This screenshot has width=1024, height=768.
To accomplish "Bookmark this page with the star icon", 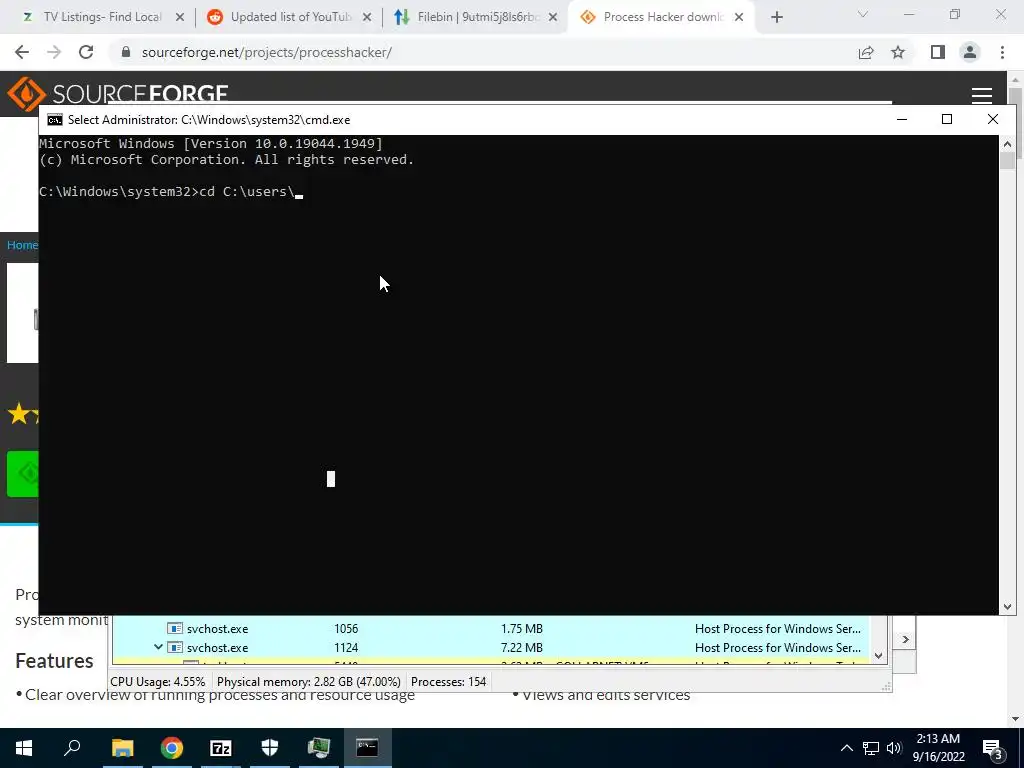I will coord(898,52).
